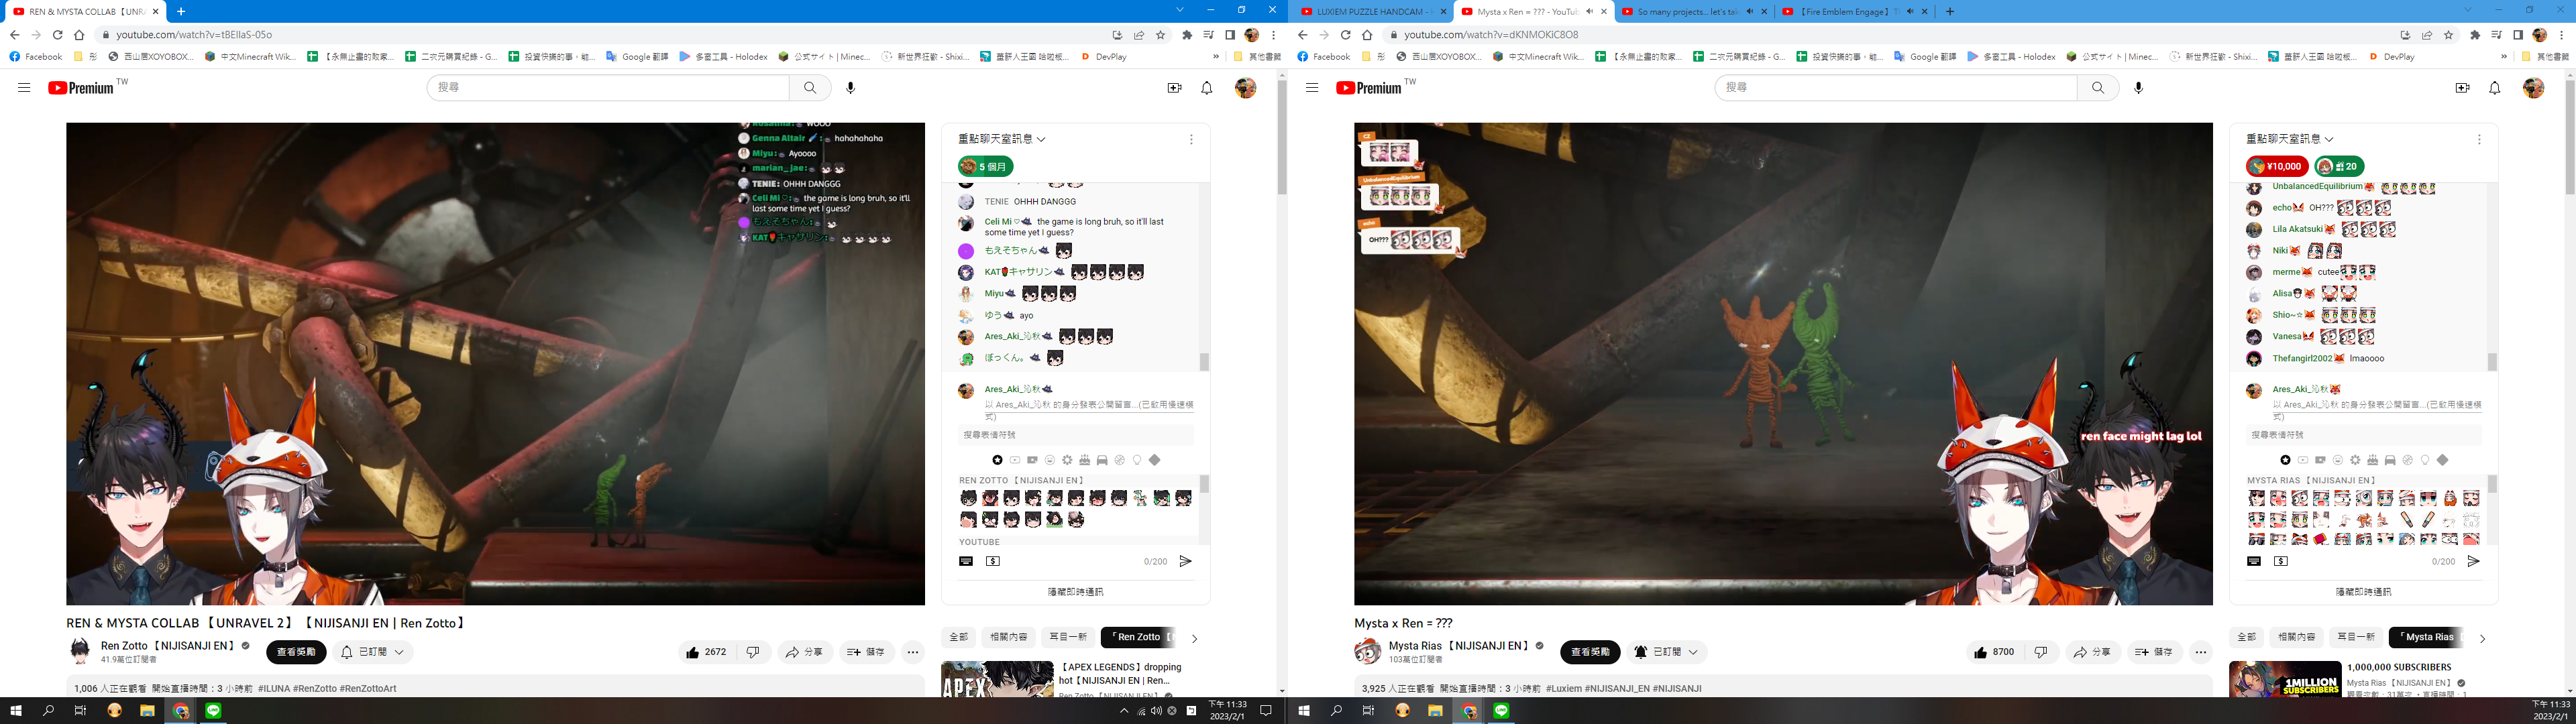
Task: Open account avatar menu in right YouTube header
Action: click(x=2533, y=88)
